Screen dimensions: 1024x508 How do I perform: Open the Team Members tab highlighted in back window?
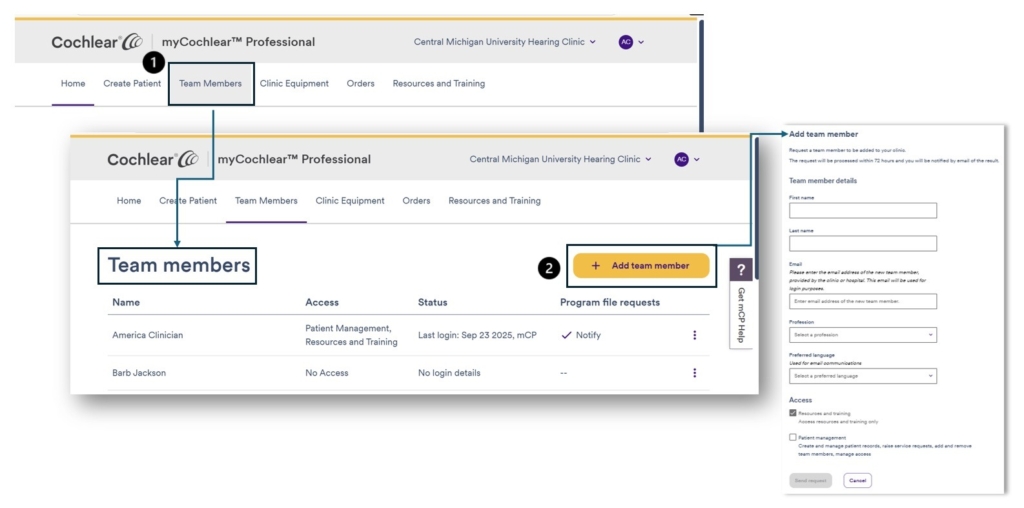click(x=210, y=84)
